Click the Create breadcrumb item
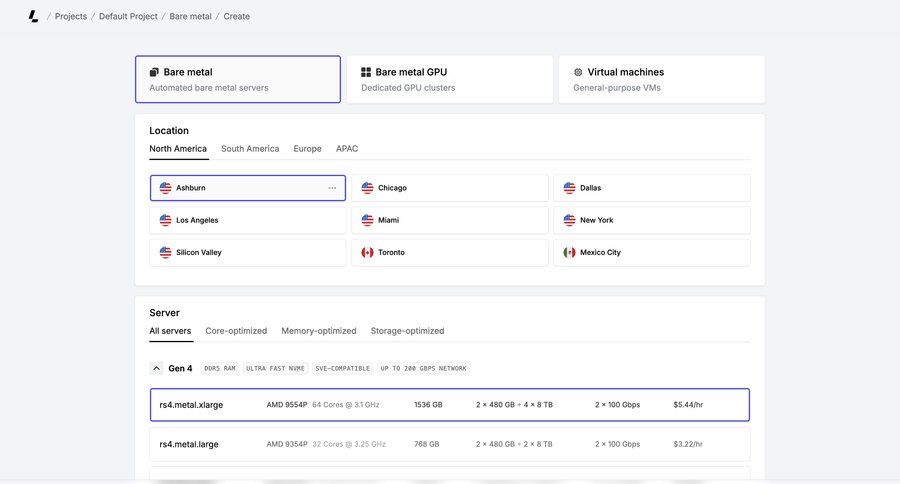This screenshot has height=484, width=900. (236, 17)
